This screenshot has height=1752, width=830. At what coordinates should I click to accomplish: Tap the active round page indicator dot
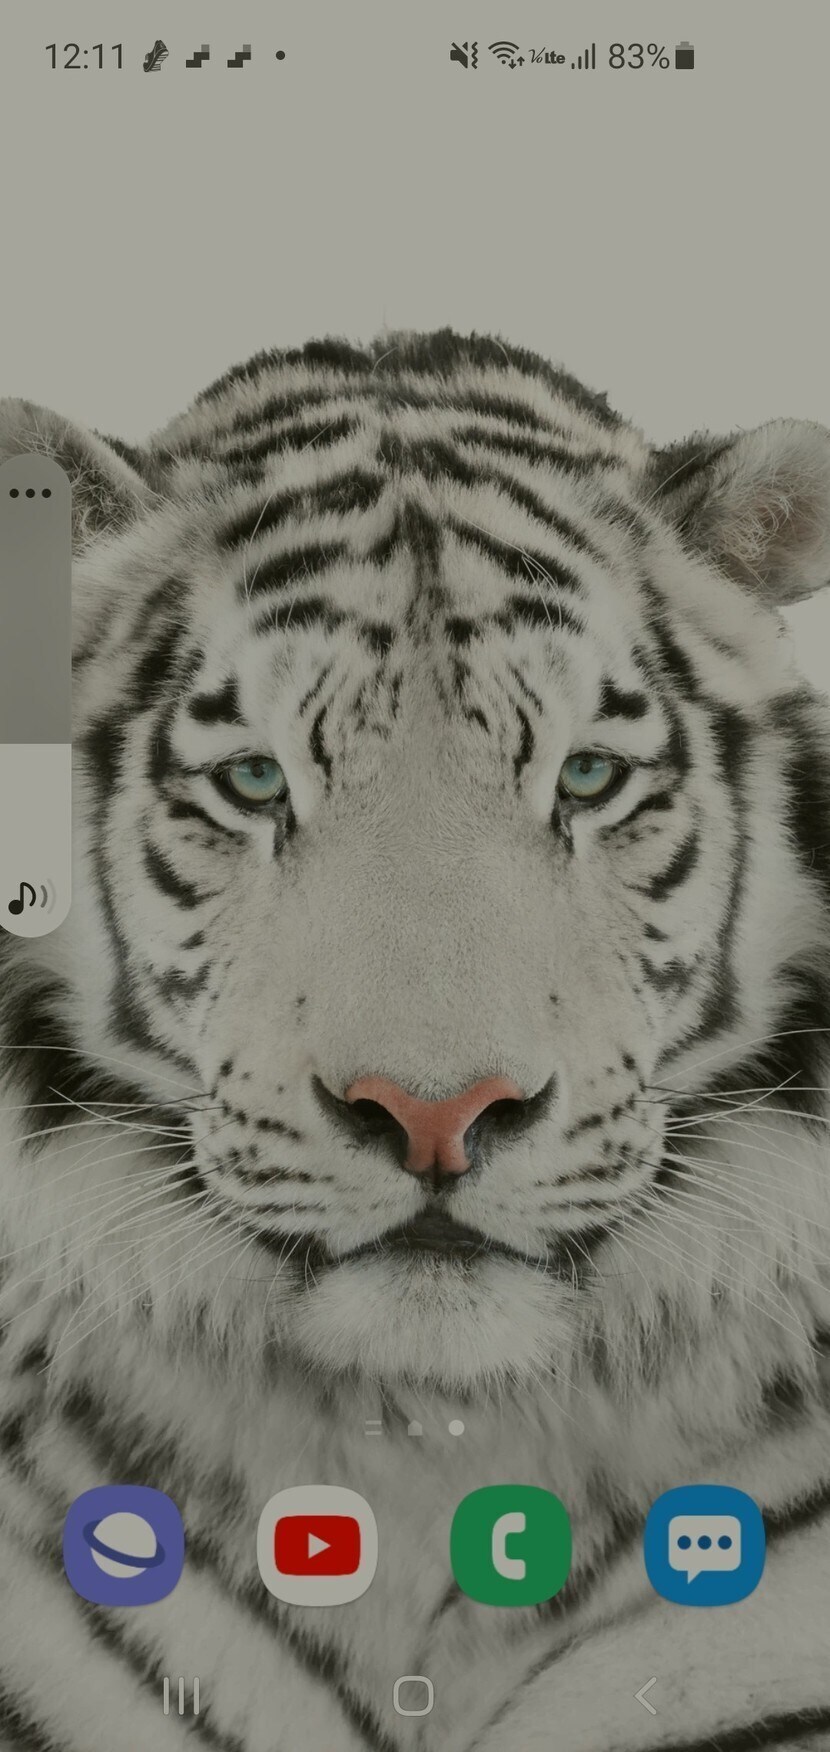point(456,1428)
